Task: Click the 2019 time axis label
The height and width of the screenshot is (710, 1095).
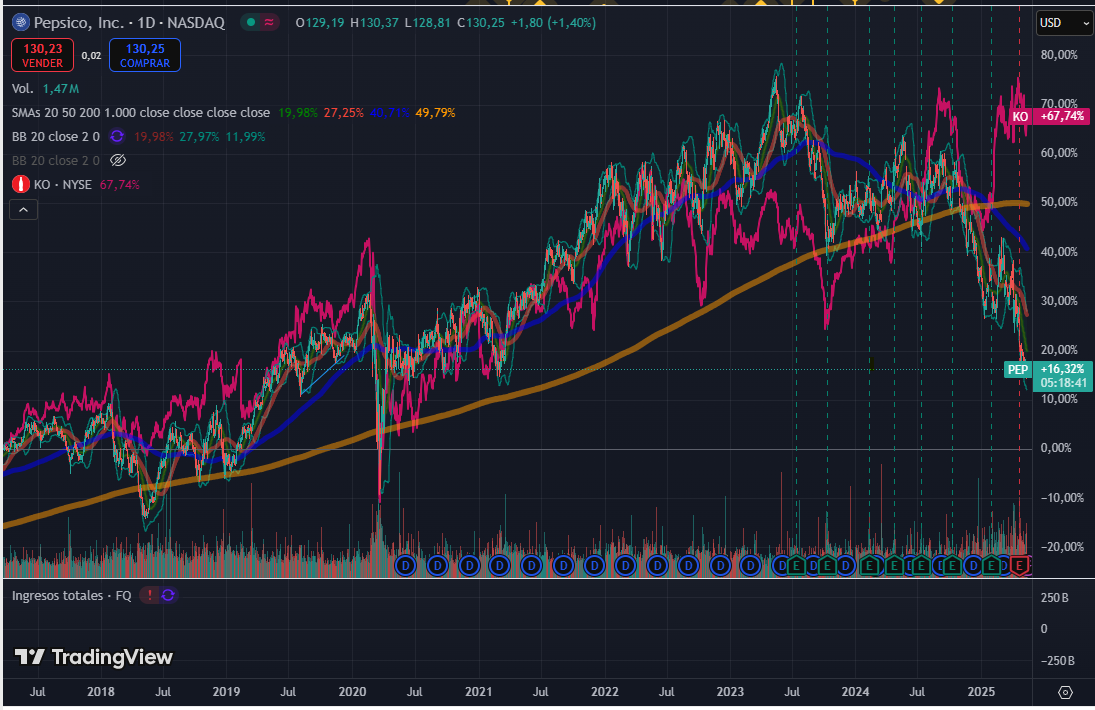Action: [226, 692]
